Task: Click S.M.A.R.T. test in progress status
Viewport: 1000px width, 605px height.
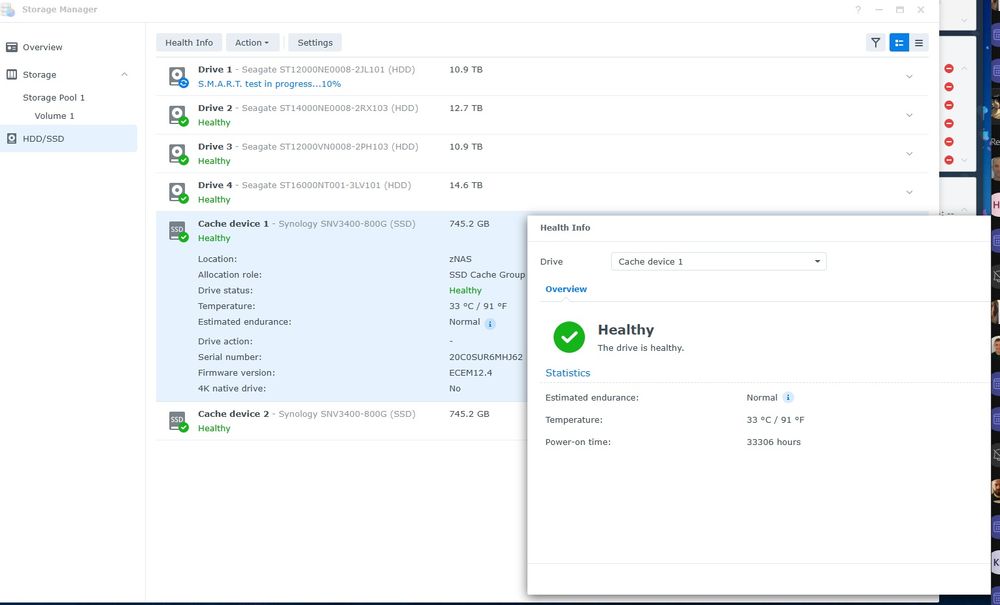Action: click(x=269, y=84)
